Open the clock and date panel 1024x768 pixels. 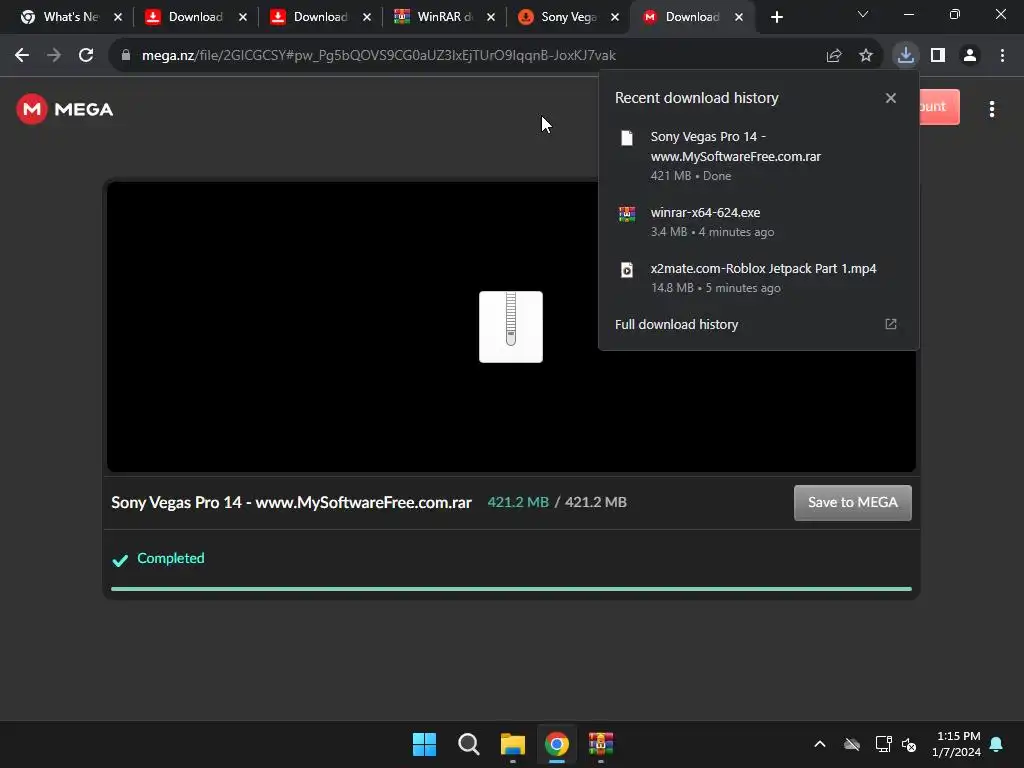(x=956, y=744)
